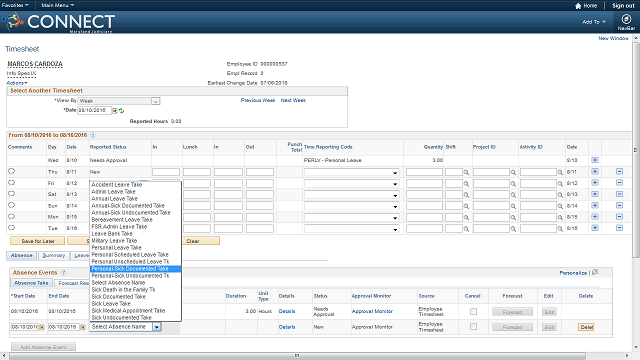Go to Next Week

point(293,100)
